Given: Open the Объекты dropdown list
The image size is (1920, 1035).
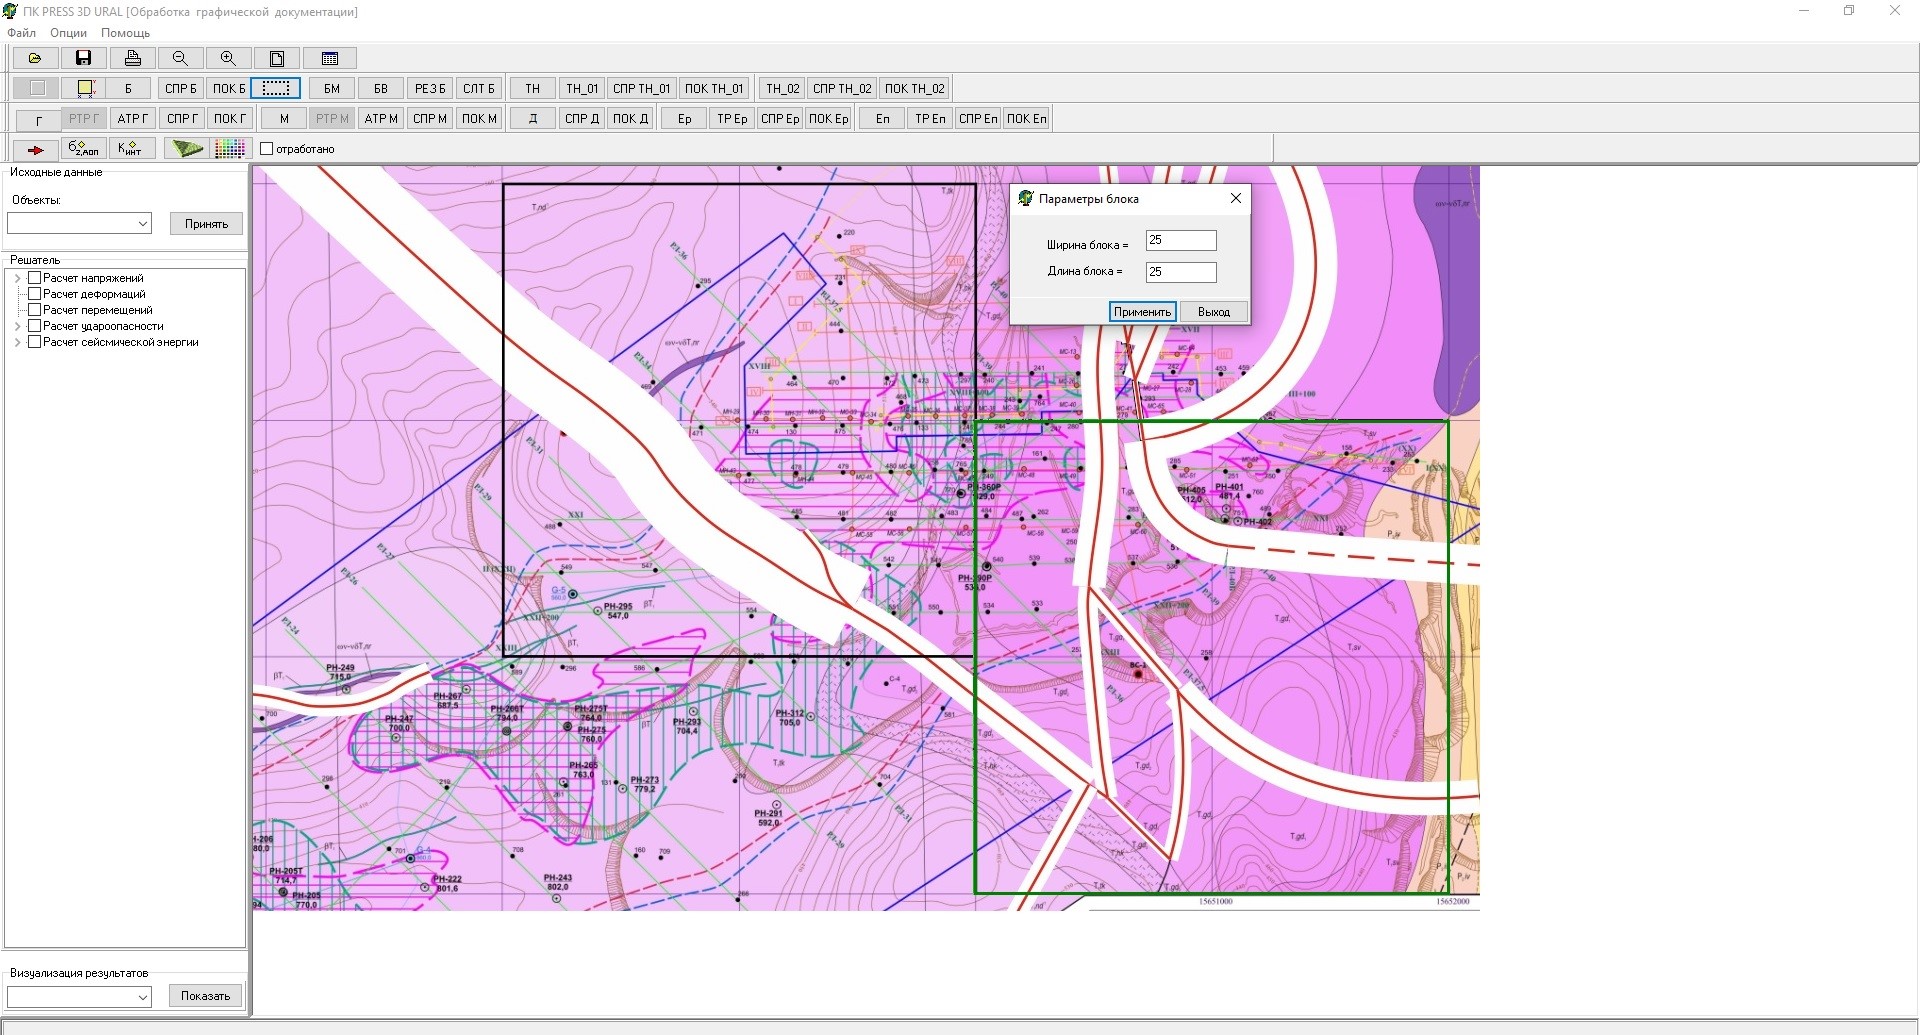Looking at the screenshot, I should pos(80,223).
